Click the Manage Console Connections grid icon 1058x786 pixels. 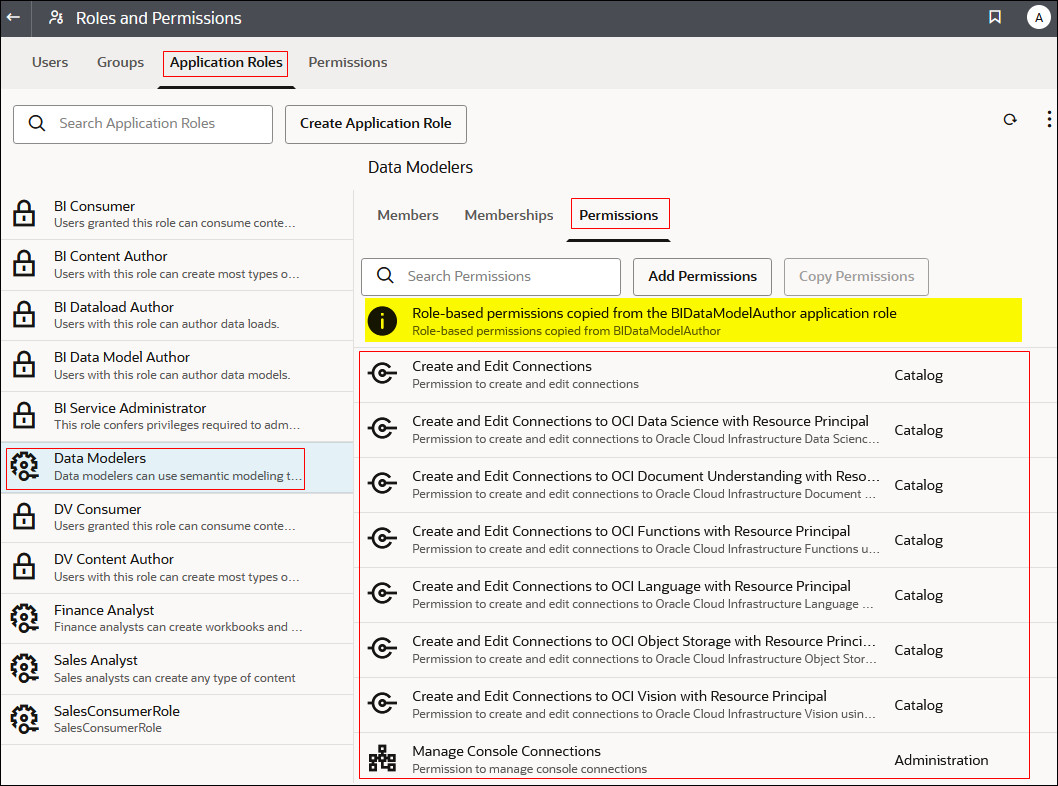tap(382, 758)
